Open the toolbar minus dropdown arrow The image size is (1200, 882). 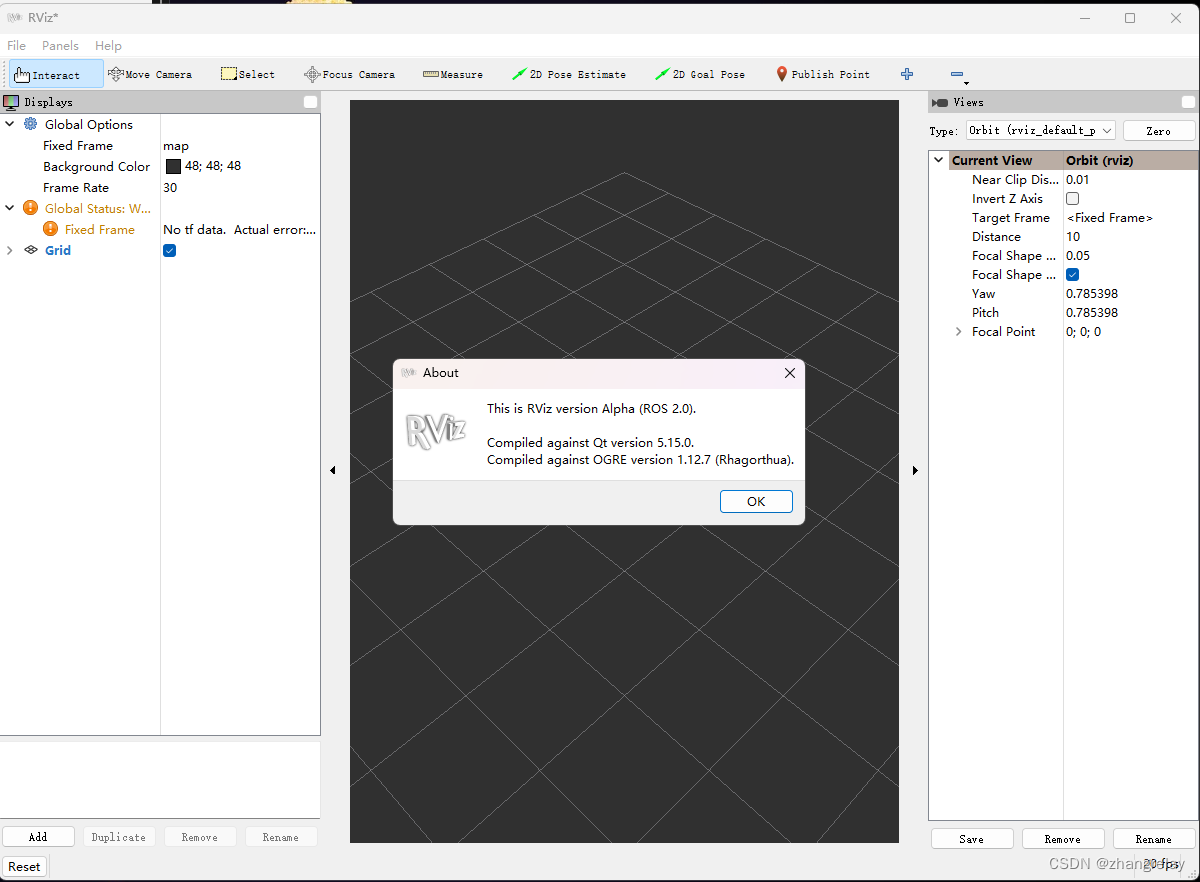pyautogui.click(x=967, y=83)
